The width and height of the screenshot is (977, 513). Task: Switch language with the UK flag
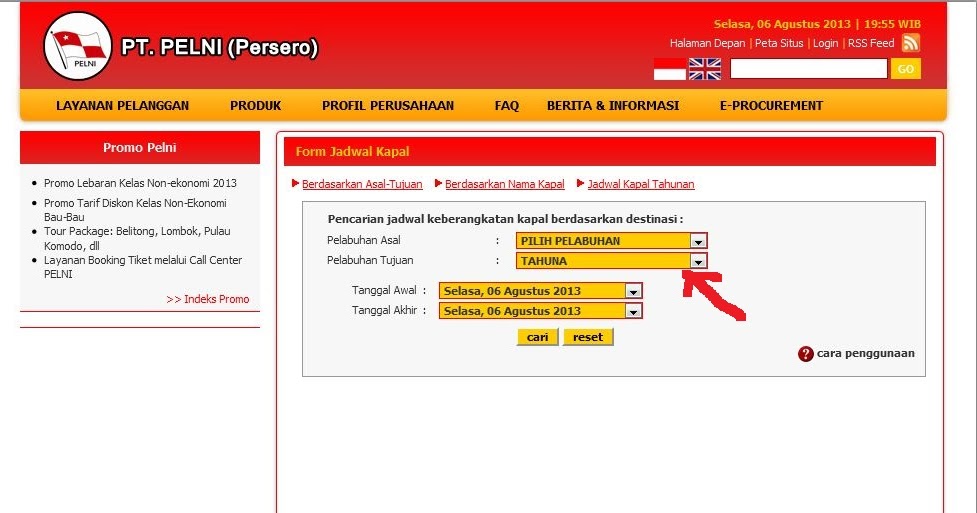(705, 69)
